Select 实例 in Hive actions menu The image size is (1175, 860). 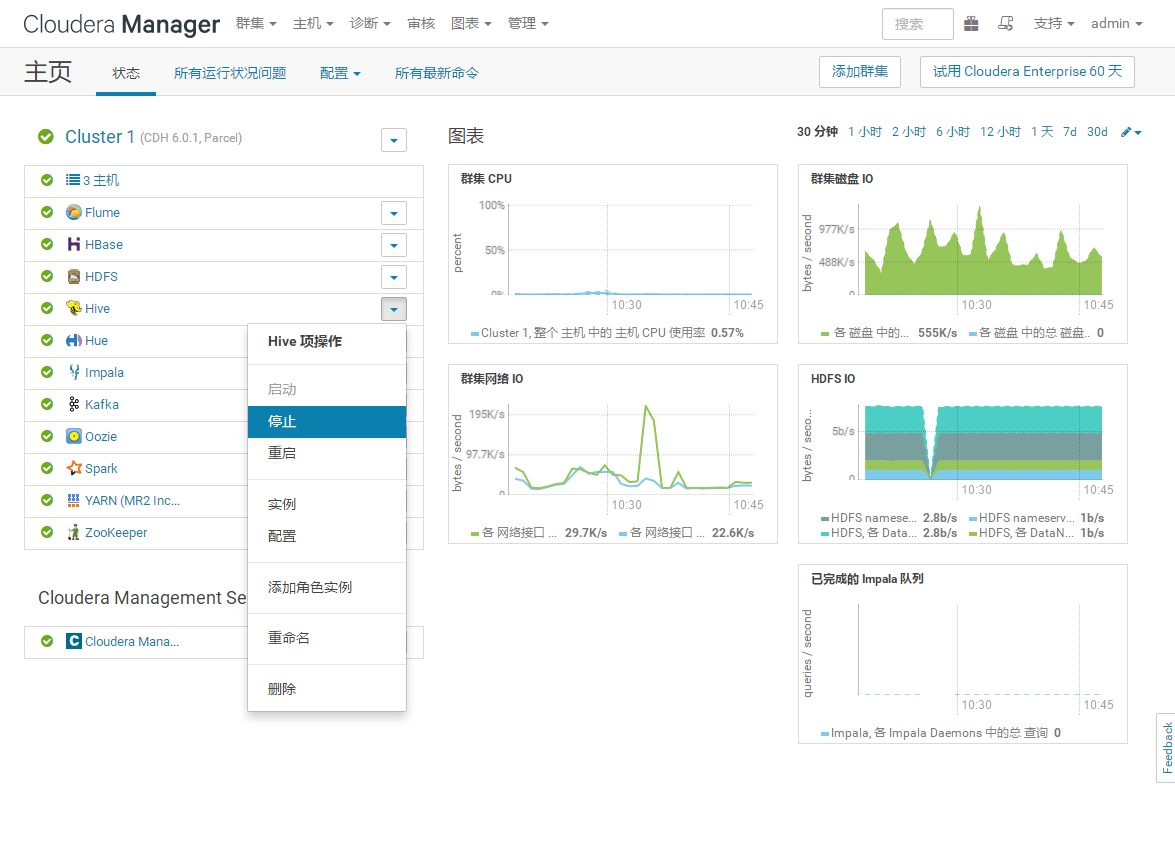point(327,504)
